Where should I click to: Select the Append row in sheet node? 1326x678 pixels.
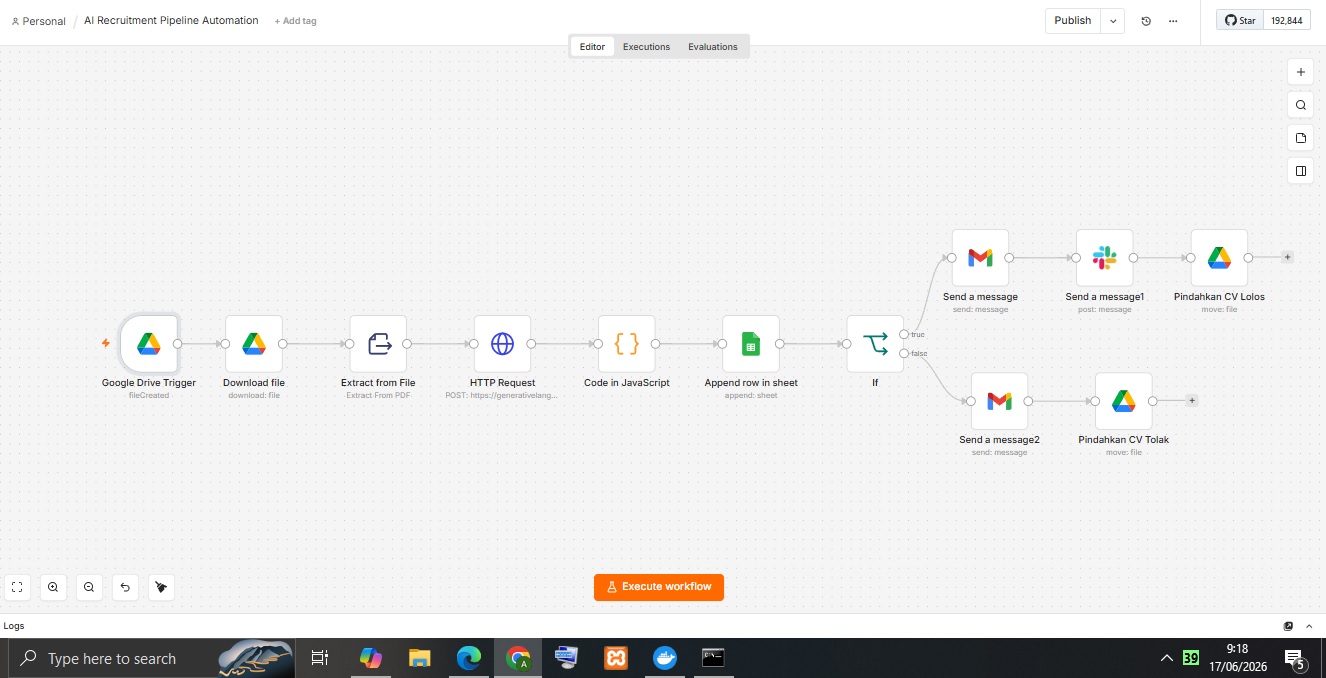[x=751, y=344]
